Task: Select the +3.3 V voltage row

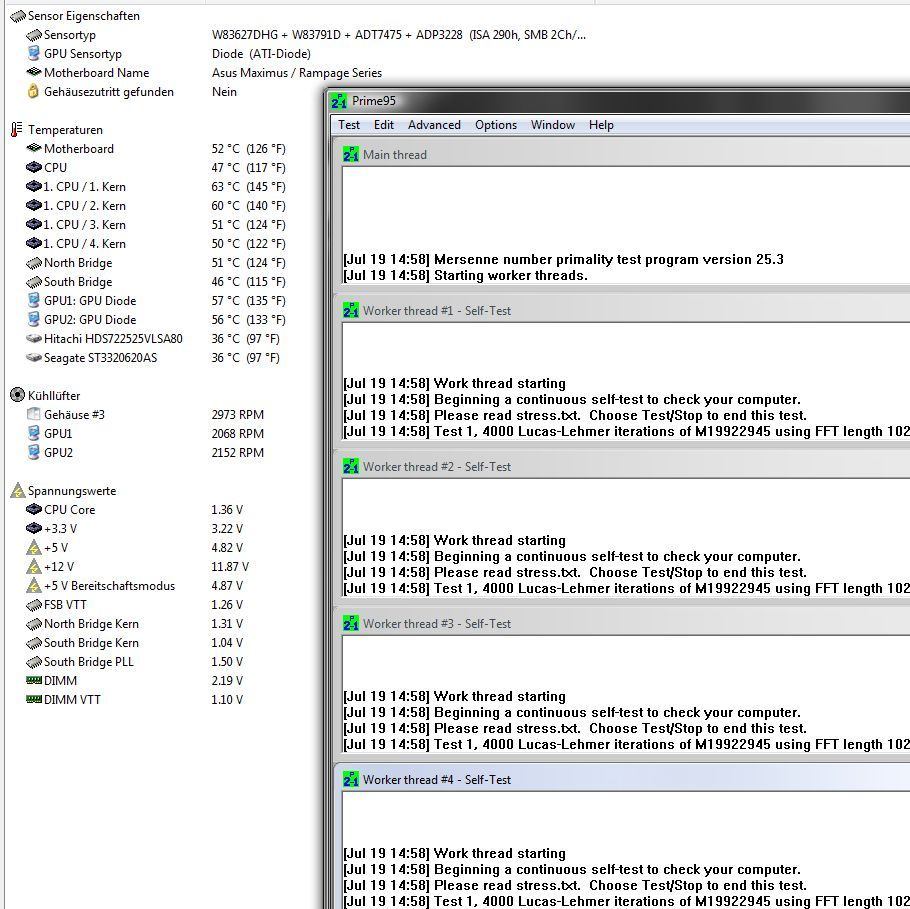Action: click(135, 529)
